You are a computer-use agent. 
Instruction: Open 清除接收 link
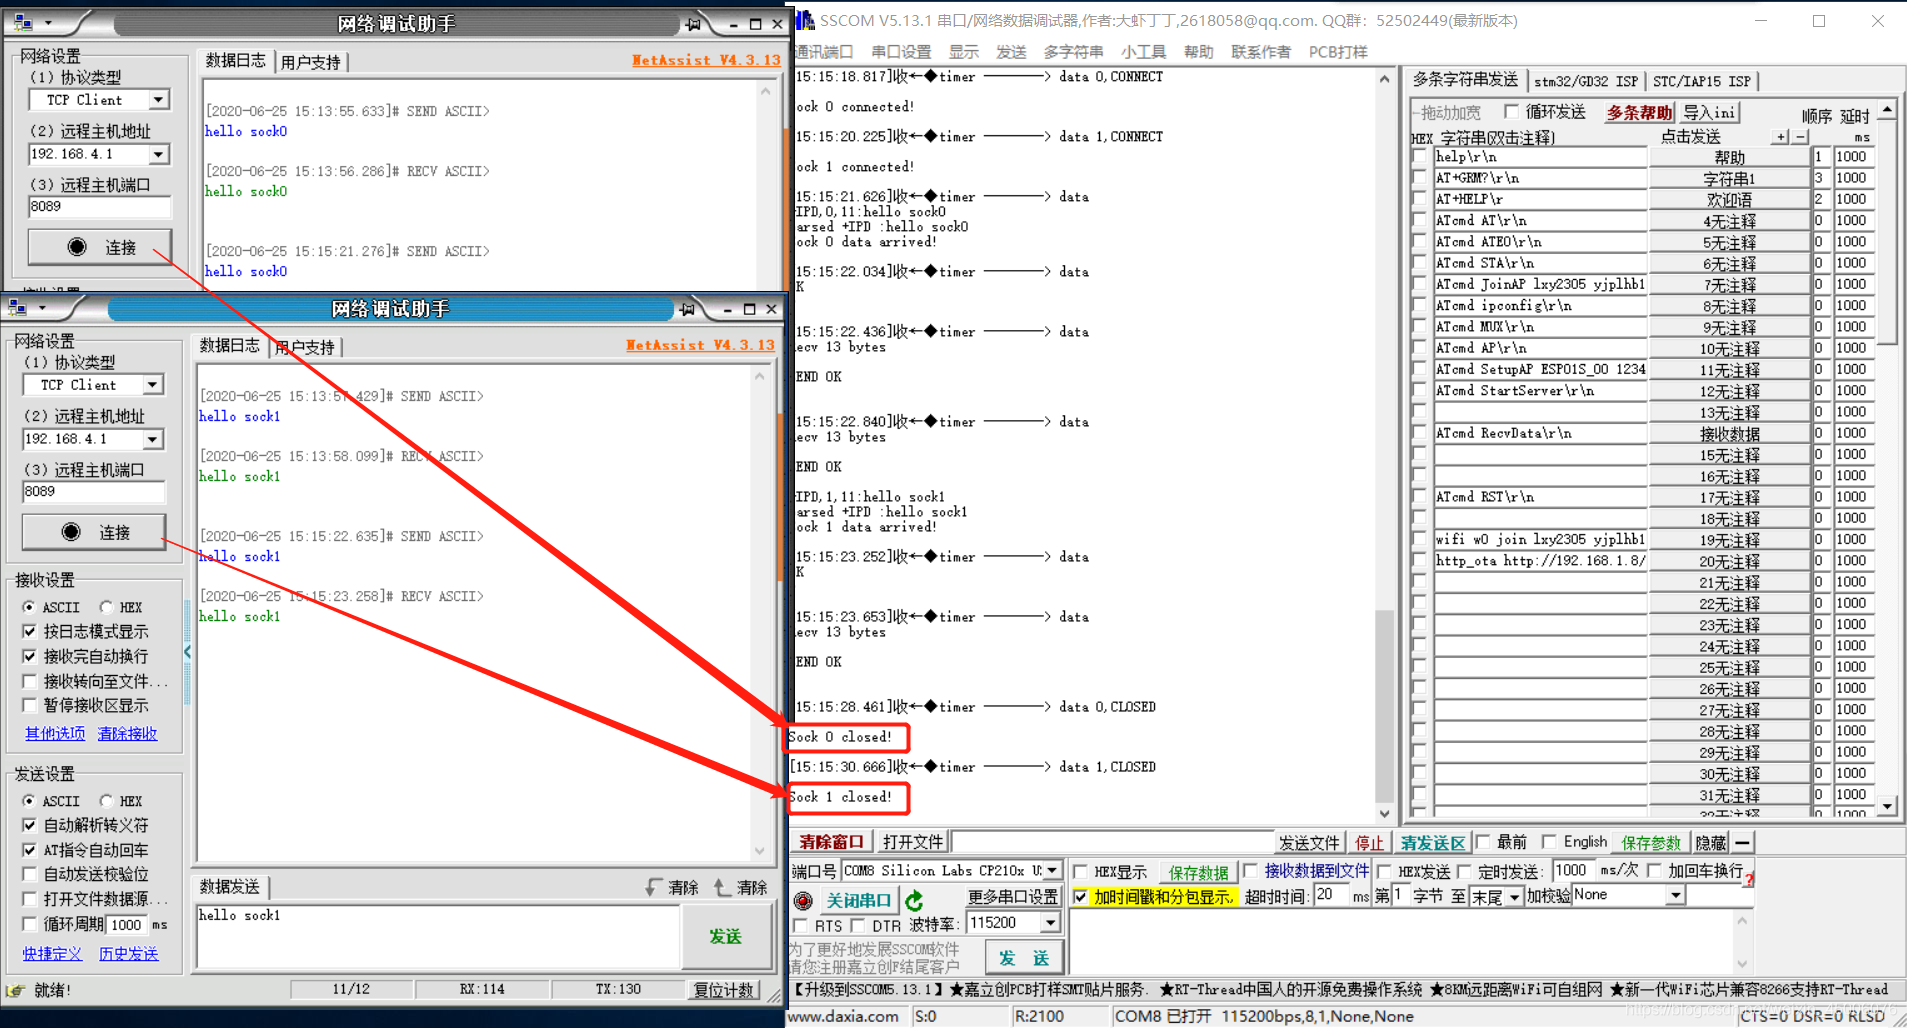(127, 733)
